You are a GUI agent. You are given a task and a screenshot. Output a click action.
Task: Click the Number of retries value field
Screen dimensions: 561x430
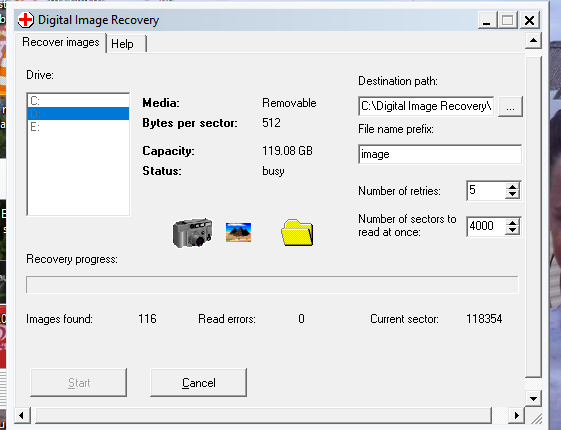486,190
